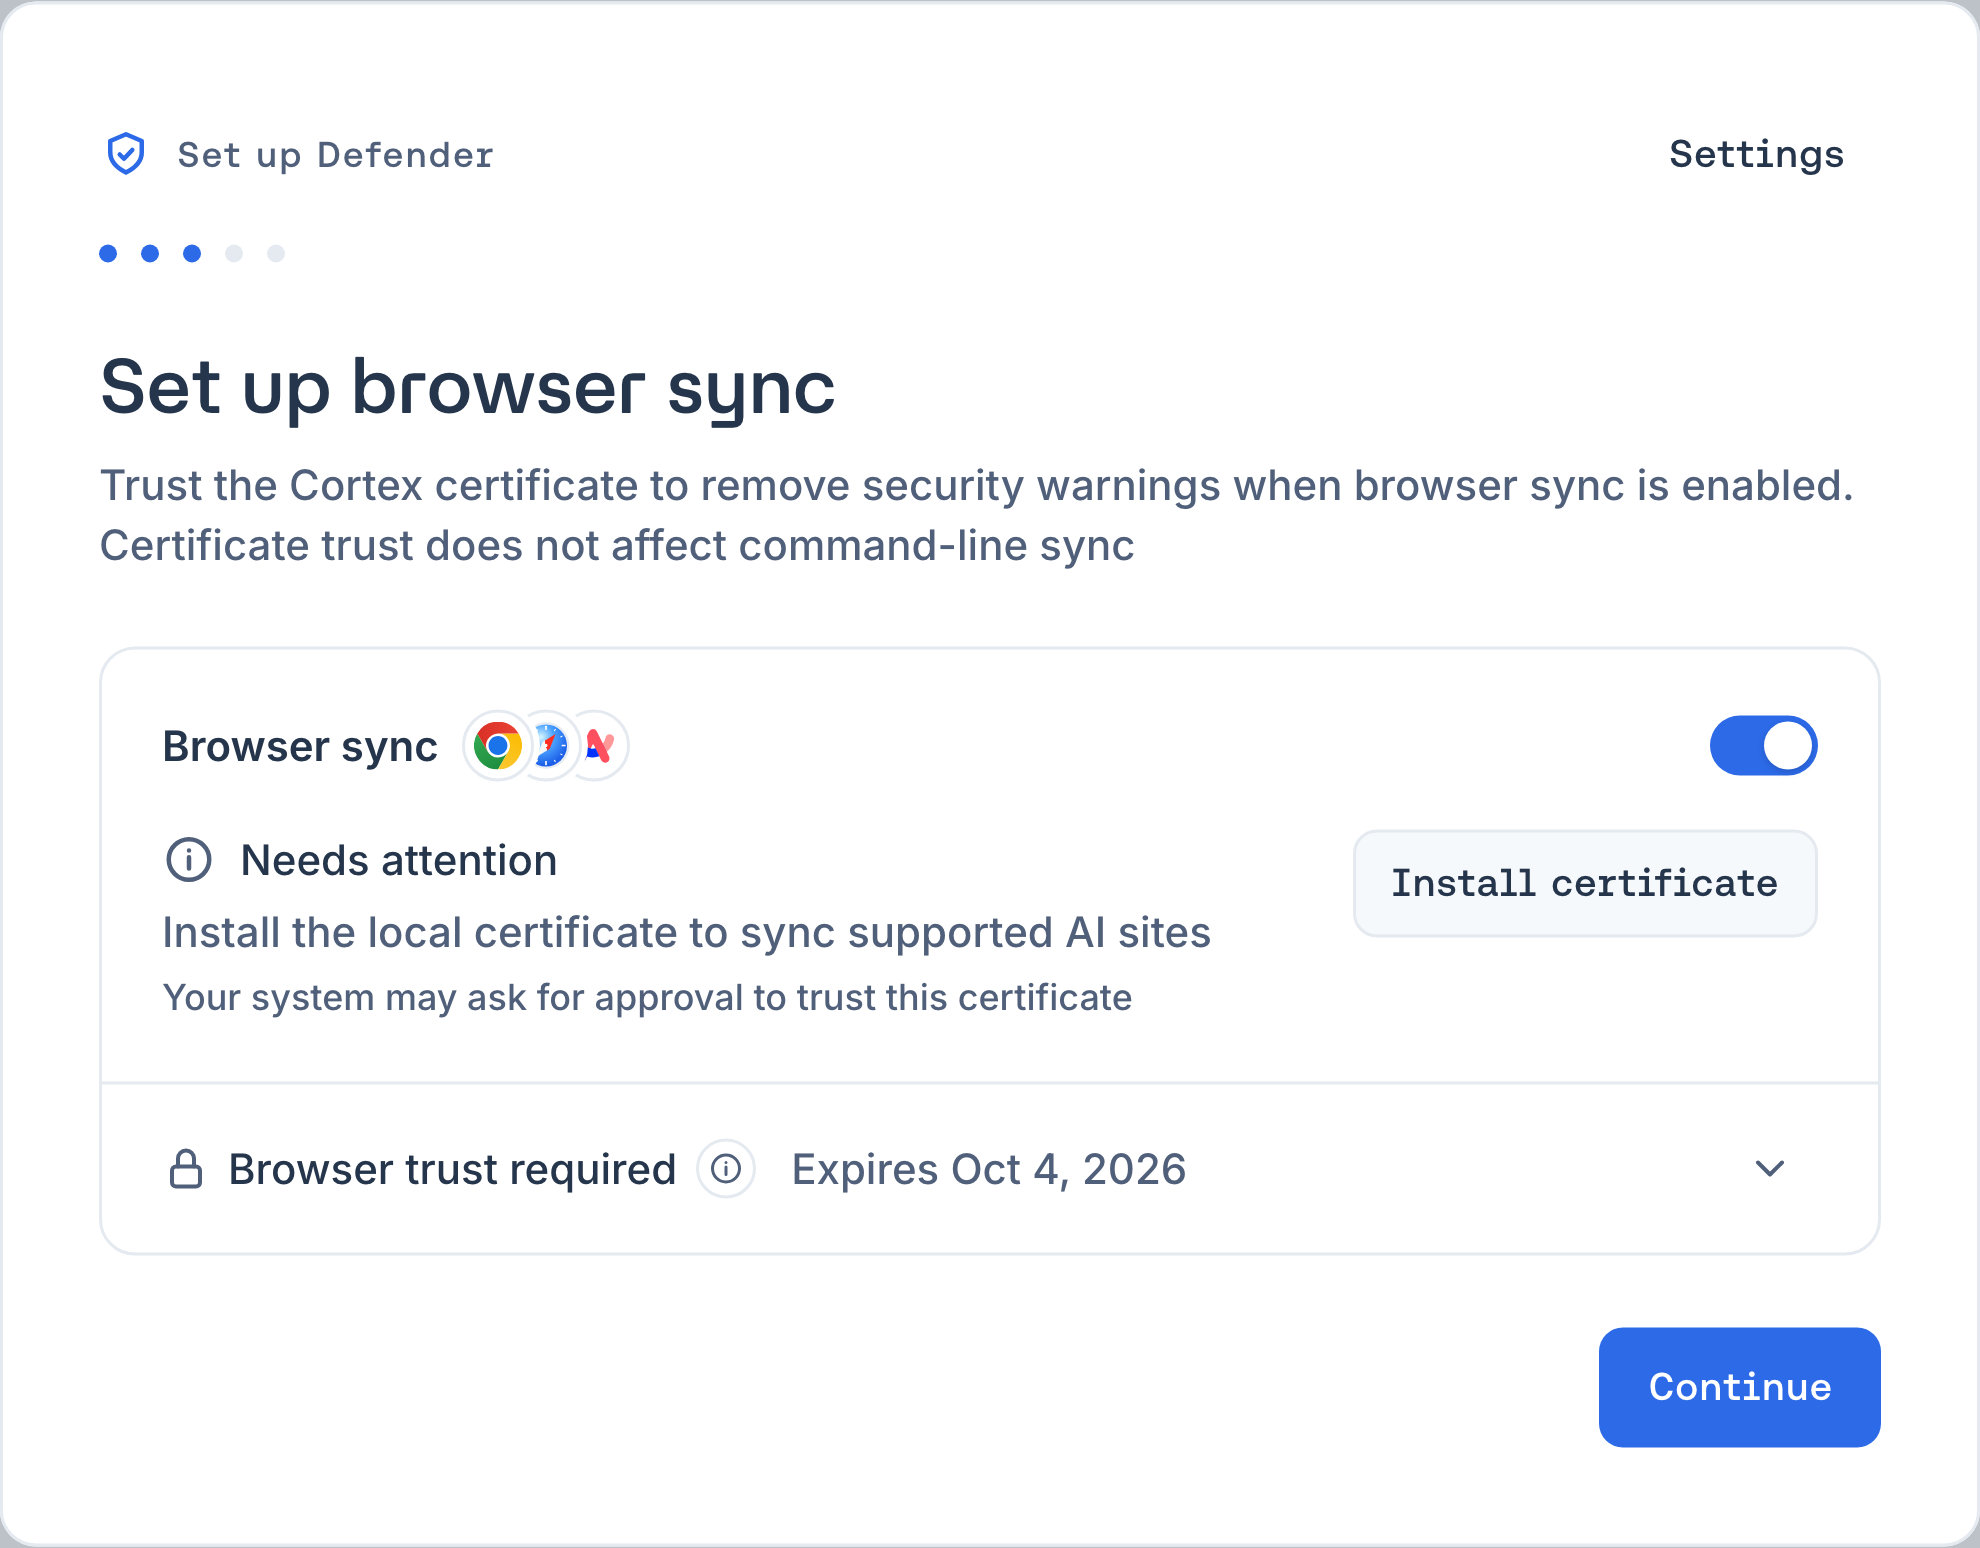
Task: Select the third setup step dot
Action: [x=192, y=253]
